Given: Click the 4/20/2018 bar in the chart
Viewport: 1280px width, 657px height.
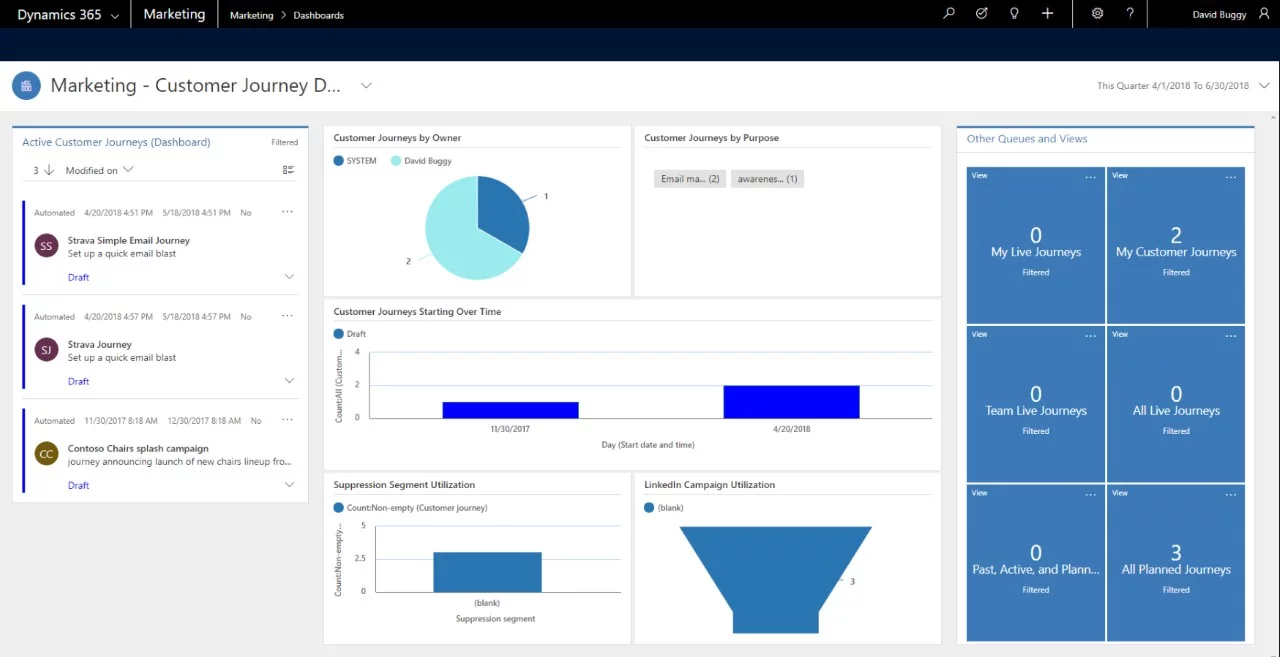Looking at the screenshot, I should click(x=791, y=402).
